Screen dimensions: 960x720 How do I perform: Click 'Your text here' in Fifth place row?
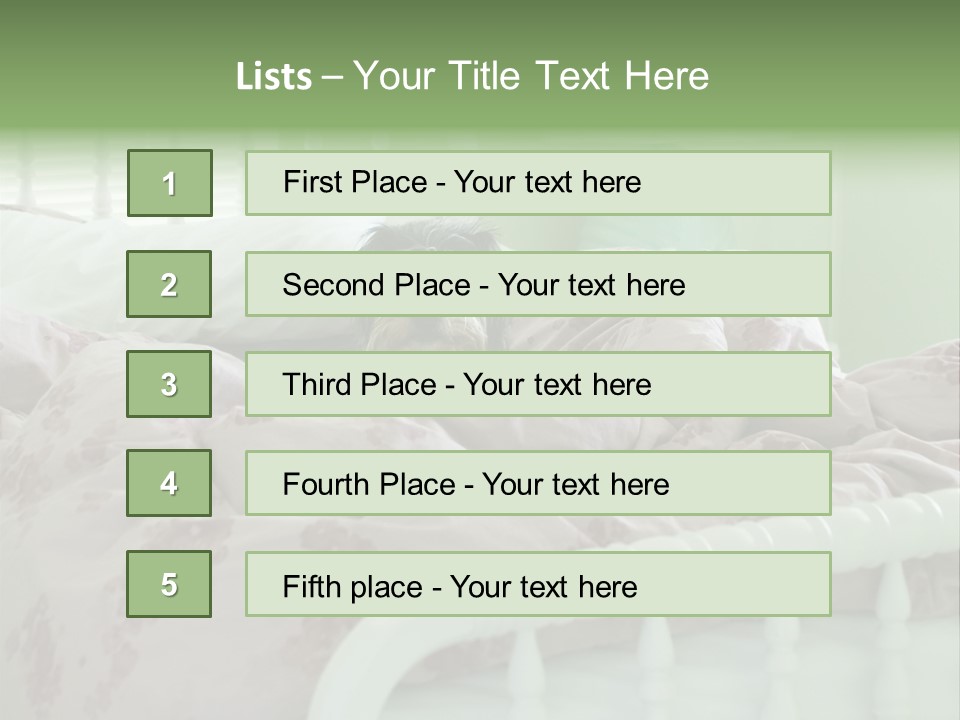click(544, 587)
